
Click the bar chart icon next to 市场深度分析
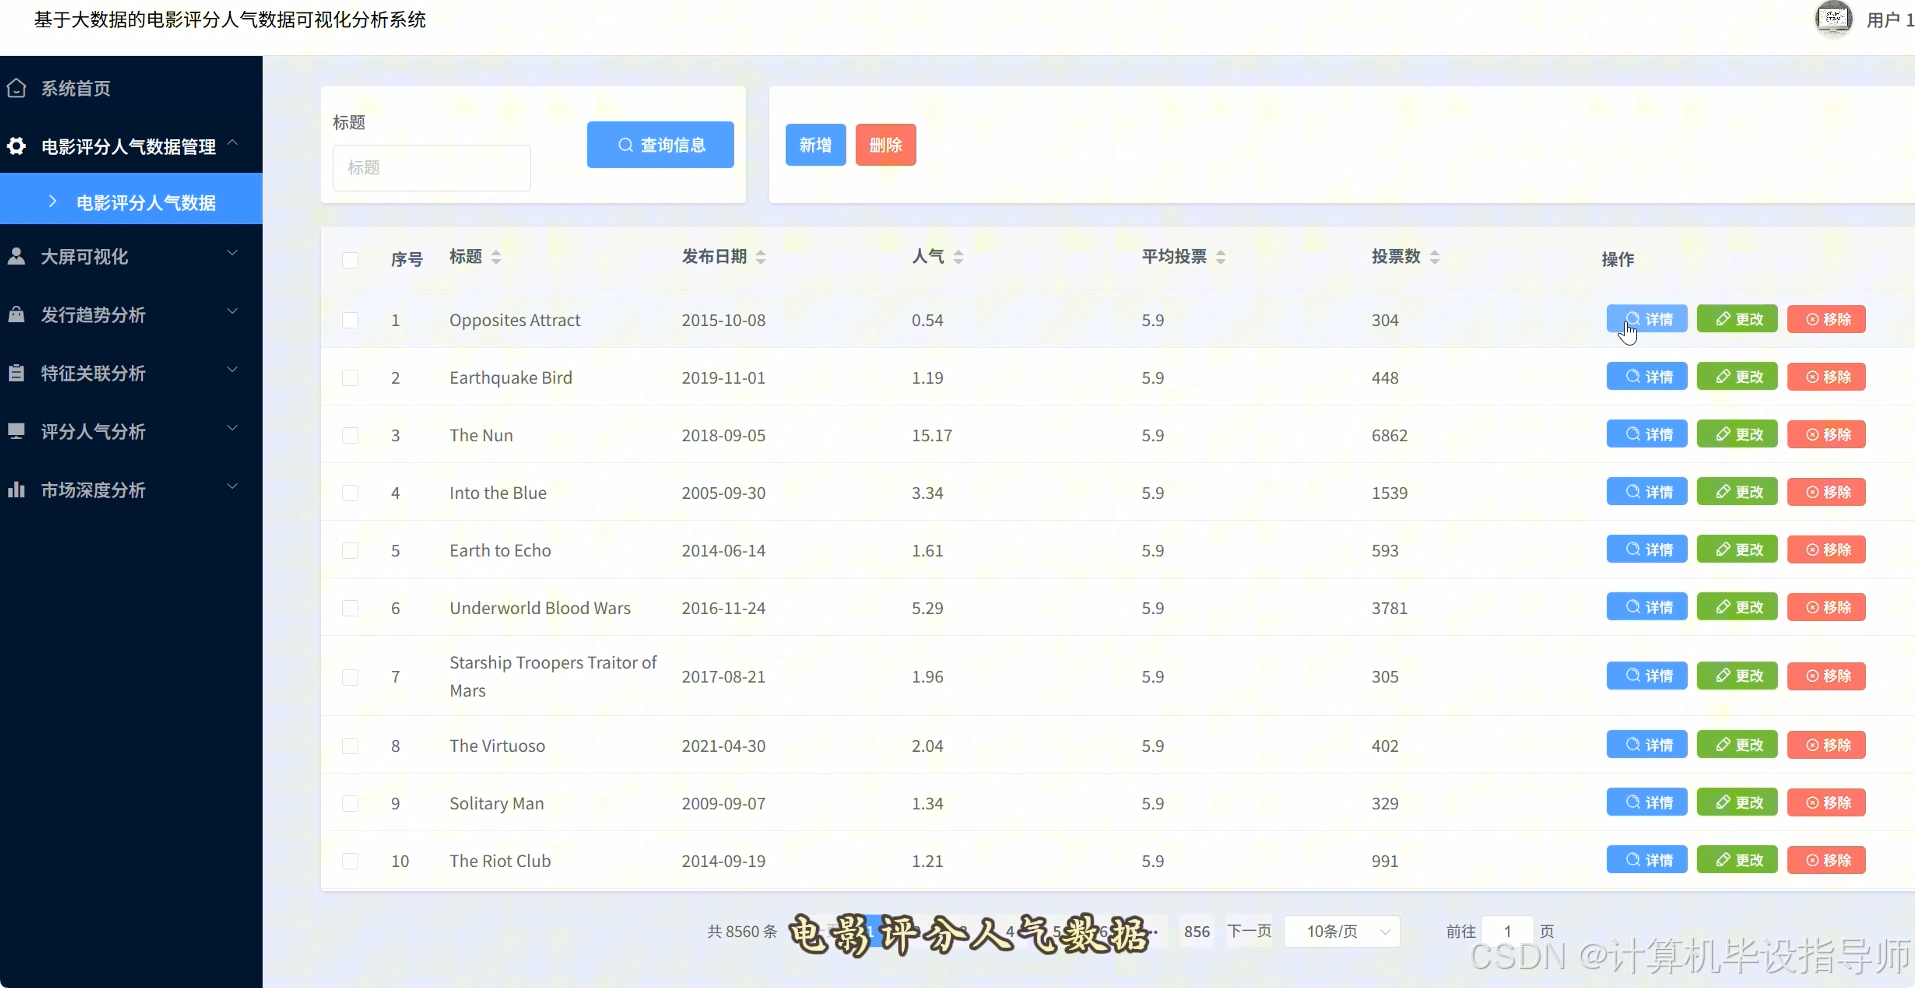pyautogui.click(x=16, y=489)
